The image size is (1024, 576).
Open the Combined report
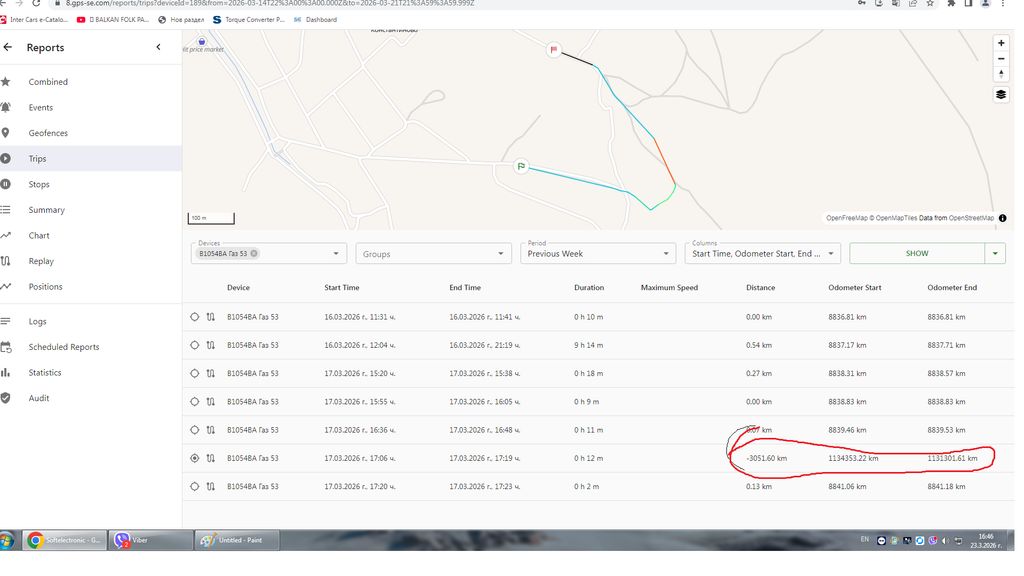pos(48,82)
